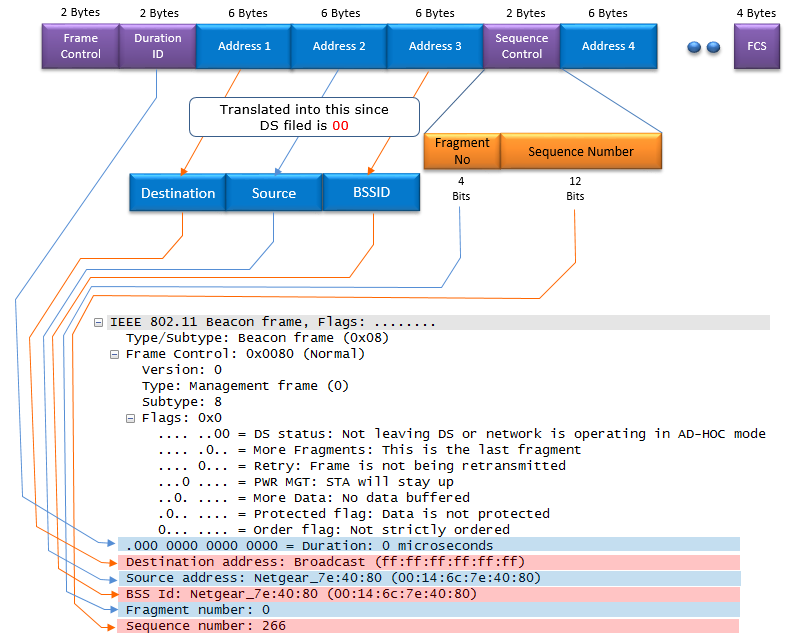Select the BSSID blue box
The width and height of the screenshot is (791, 638).
[371, 192]
